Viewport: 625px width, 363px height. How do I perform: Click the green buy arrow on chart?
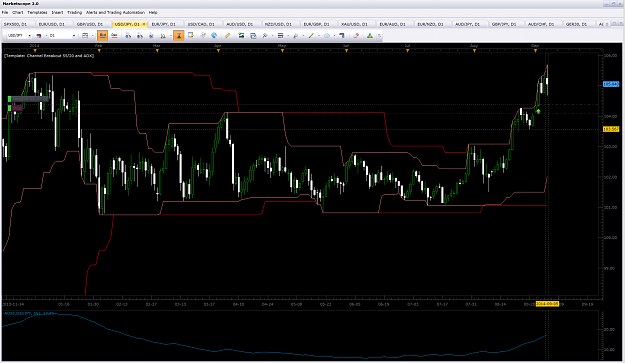[x=539, y=111]
